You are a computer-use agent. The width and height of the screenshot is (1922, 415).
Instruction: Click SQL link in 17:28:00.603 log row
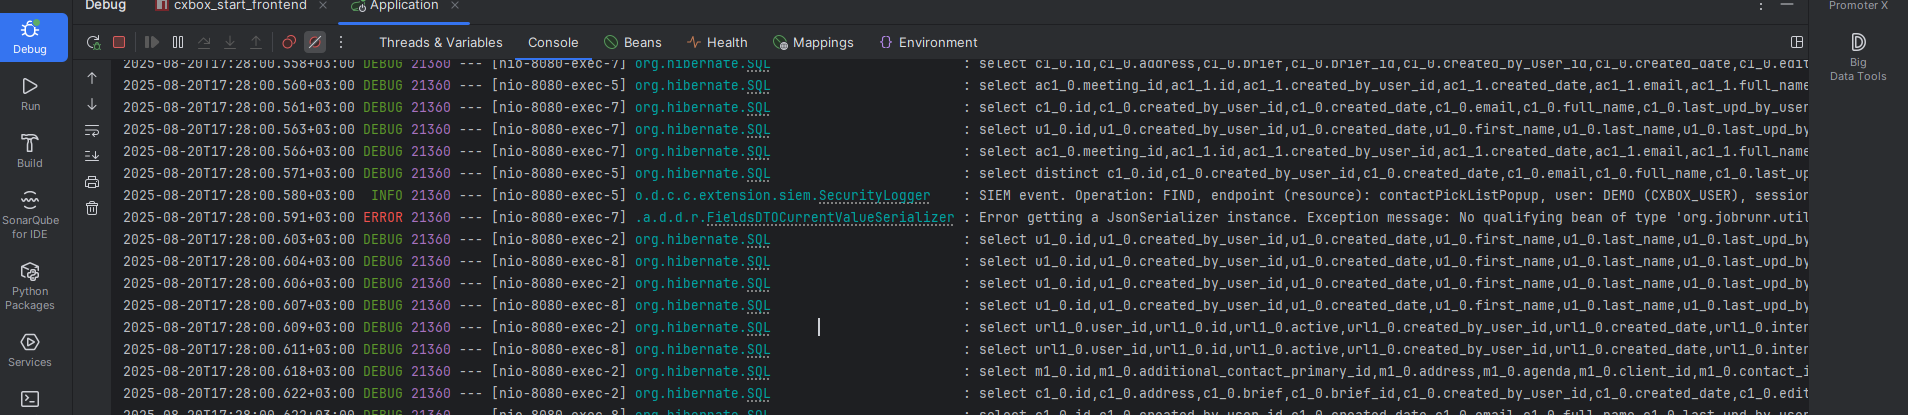pos(758,240)
